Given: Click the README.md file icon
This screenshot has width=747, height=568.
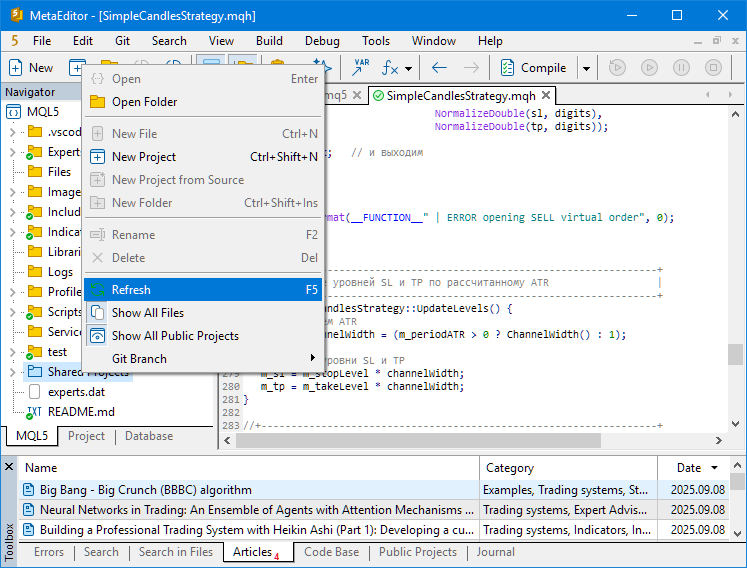Looking at the screenshot, I should pos(34,411).
